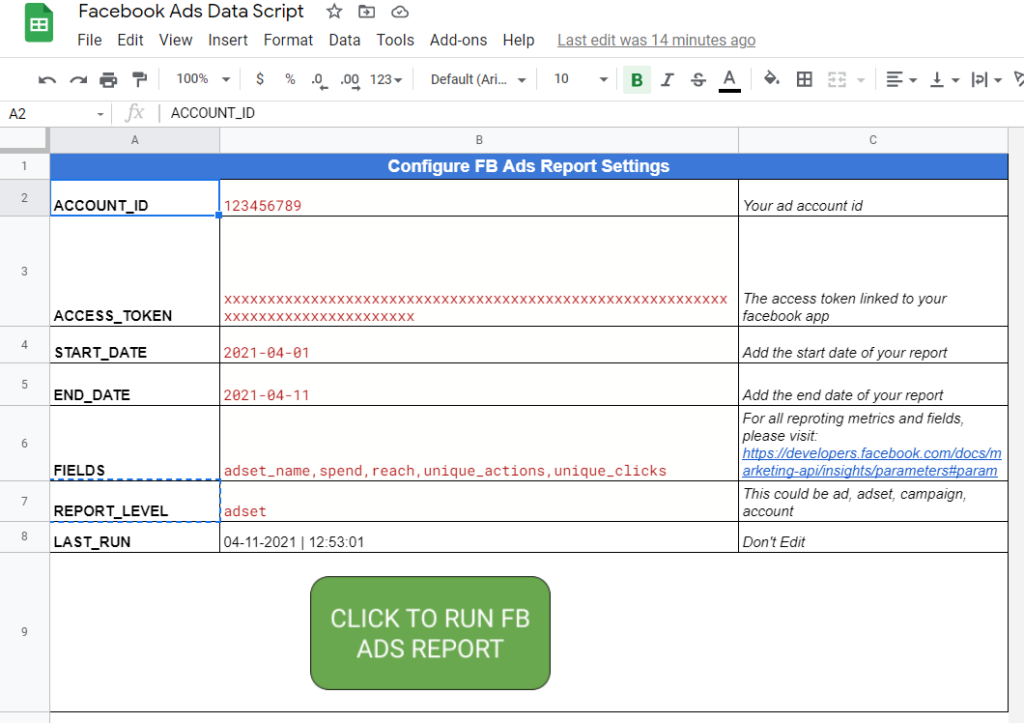Open the Data menu
The height and width of the screenshot is (723, 1024).
coord(345,40)
